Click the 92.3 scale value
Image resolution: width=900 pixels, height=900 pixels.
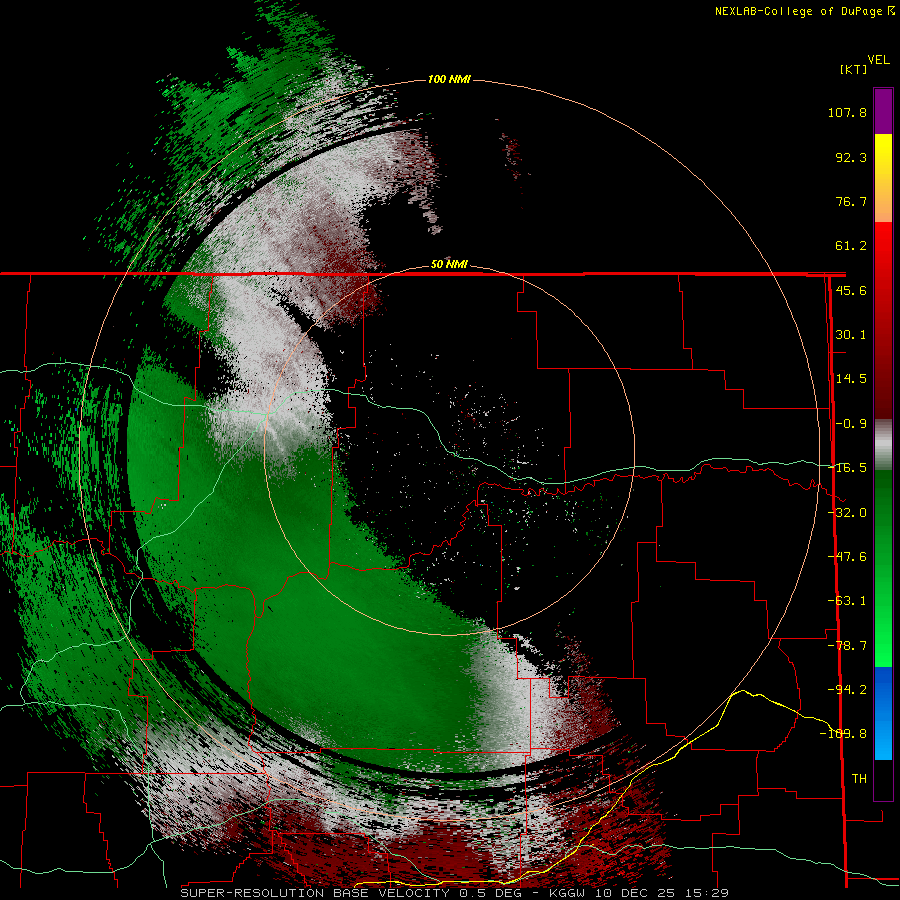coord(851,157)
